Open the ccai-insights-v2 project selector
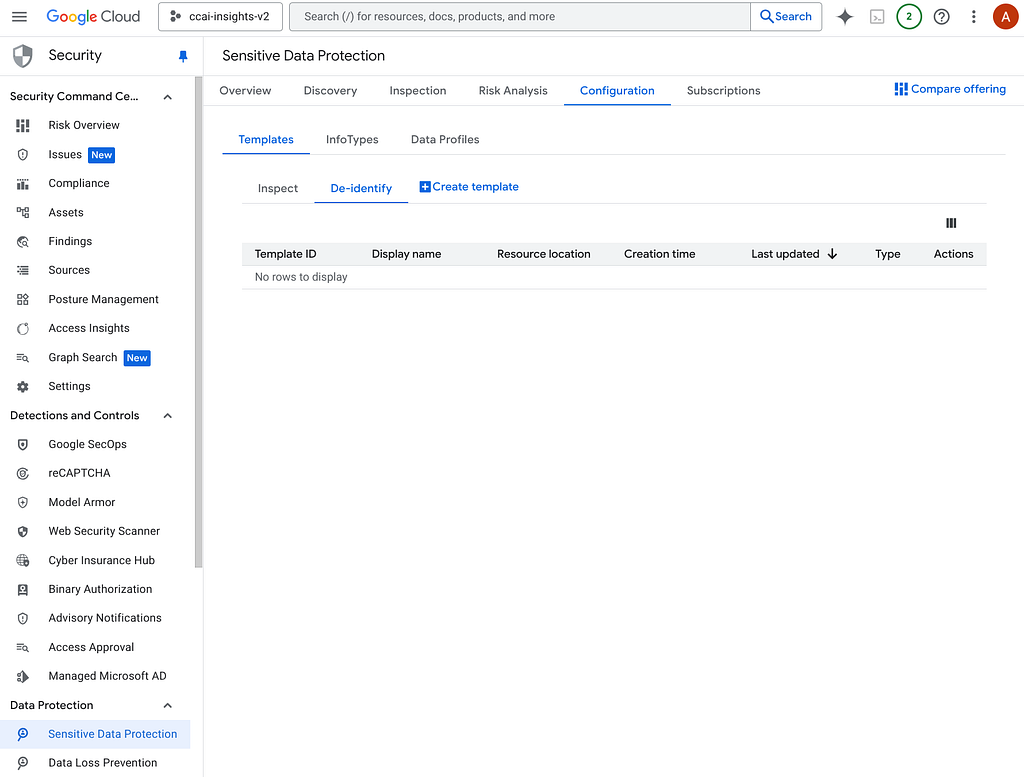Viewport: 1024px width, 777px height. (x=220, y=16)
